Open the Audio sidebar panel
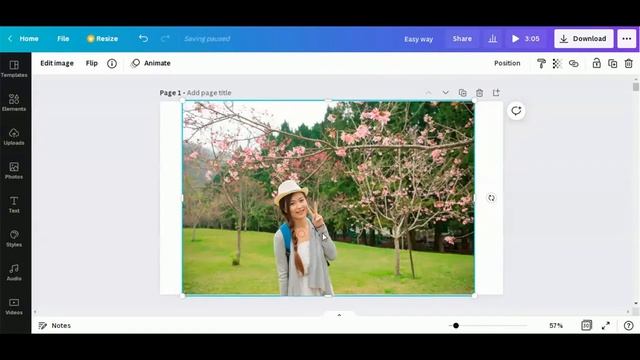The image size is (640, 360). (x=14, y=272)
